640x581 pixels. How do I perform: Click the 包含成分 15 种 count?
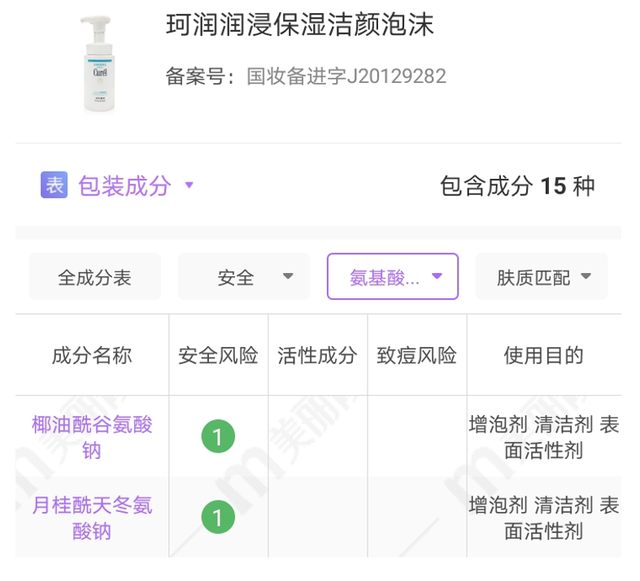517,185
